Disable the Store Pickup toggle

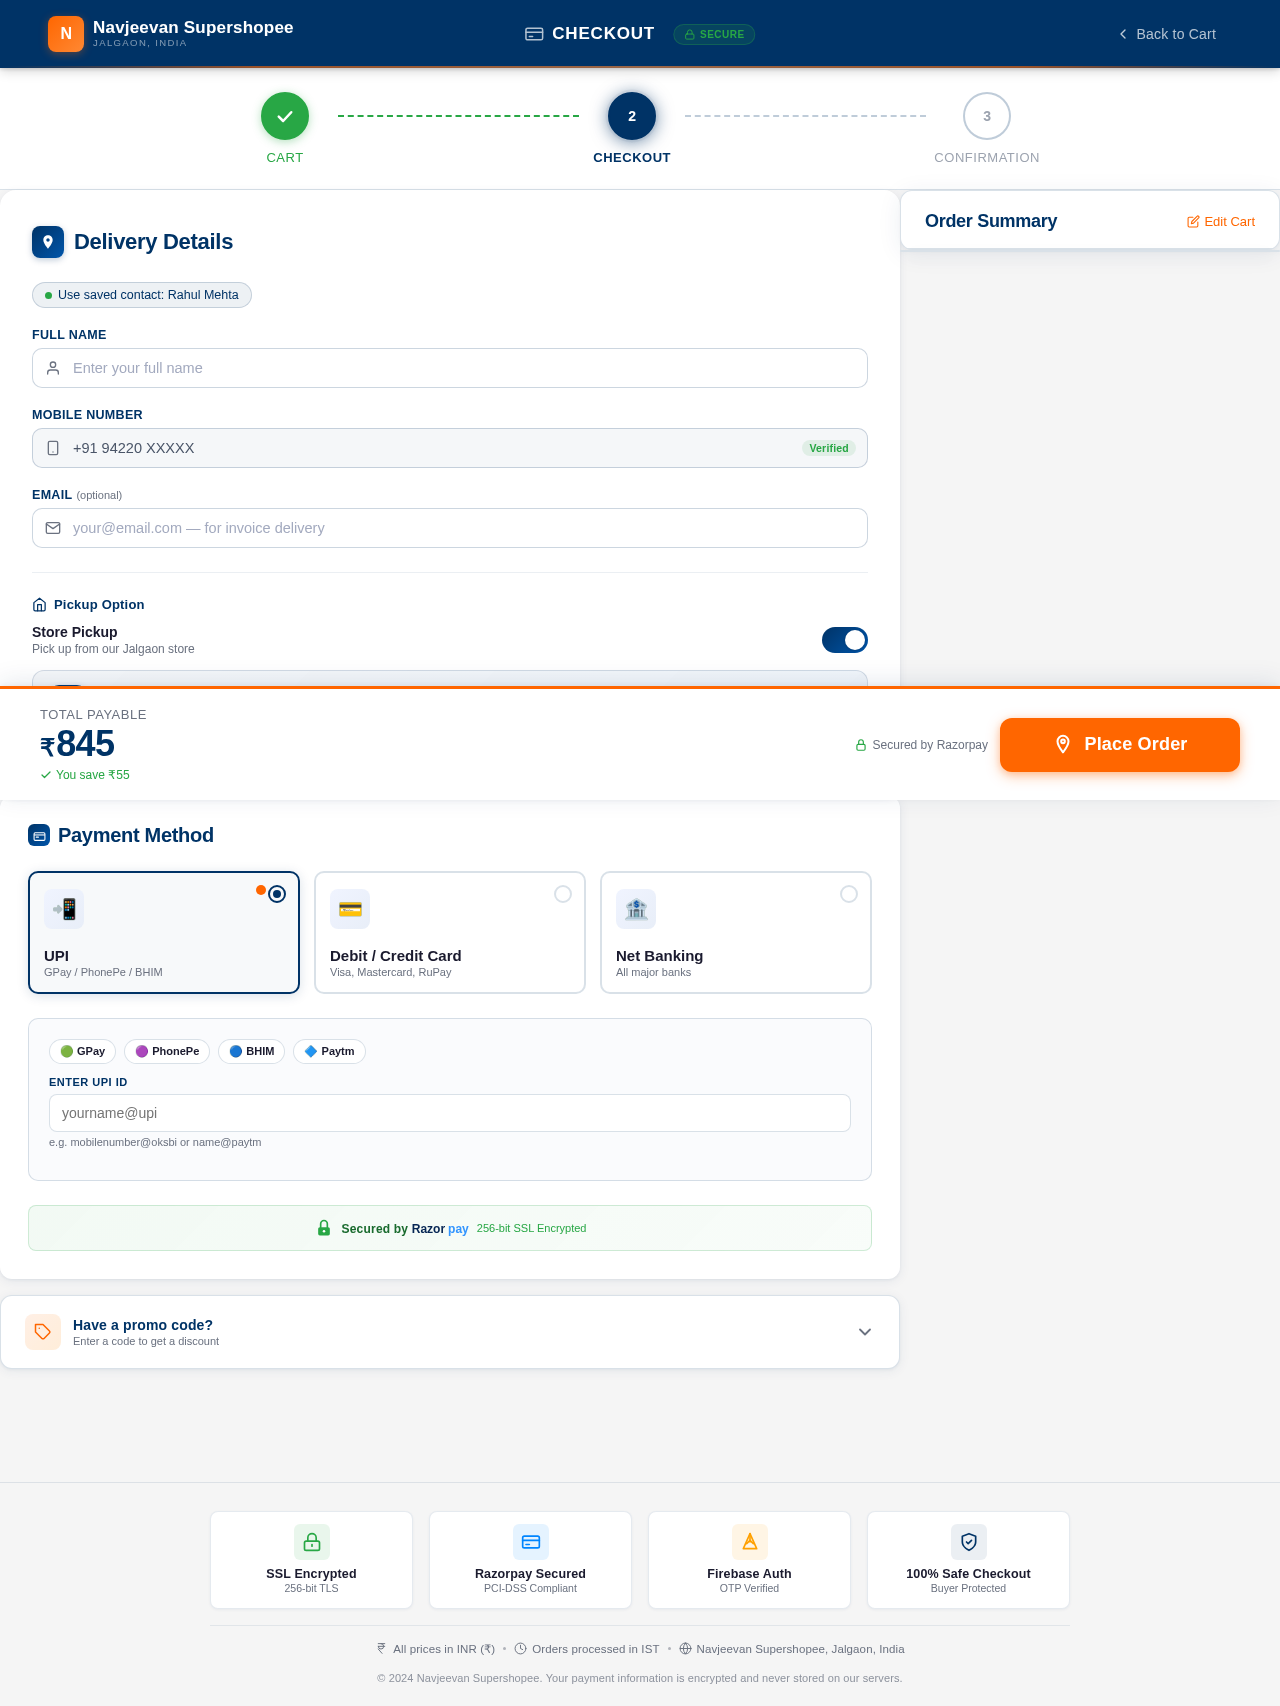(844, 640)
